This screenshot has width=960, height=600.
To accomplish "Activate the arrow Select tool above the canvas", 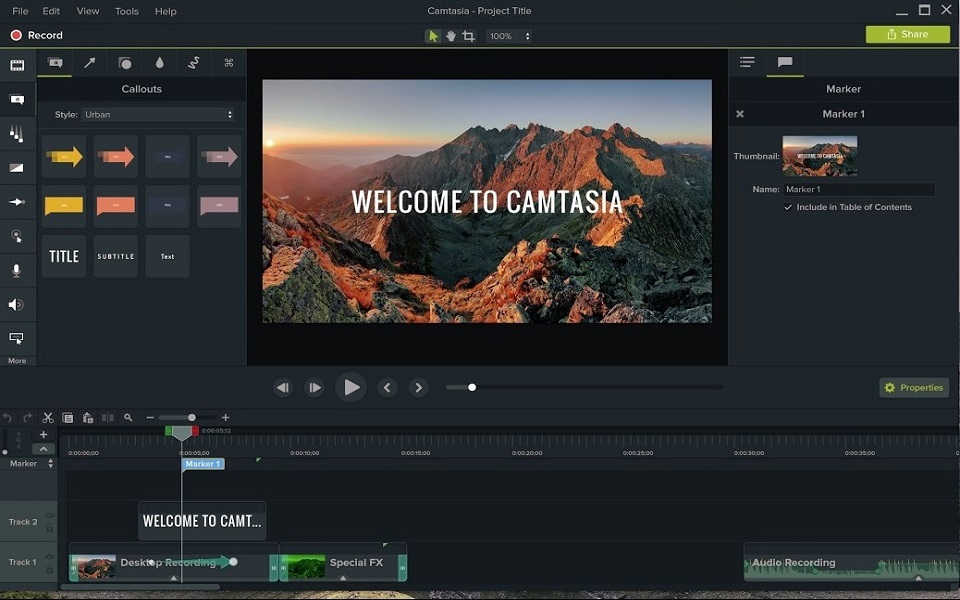I will coord(433,36).
